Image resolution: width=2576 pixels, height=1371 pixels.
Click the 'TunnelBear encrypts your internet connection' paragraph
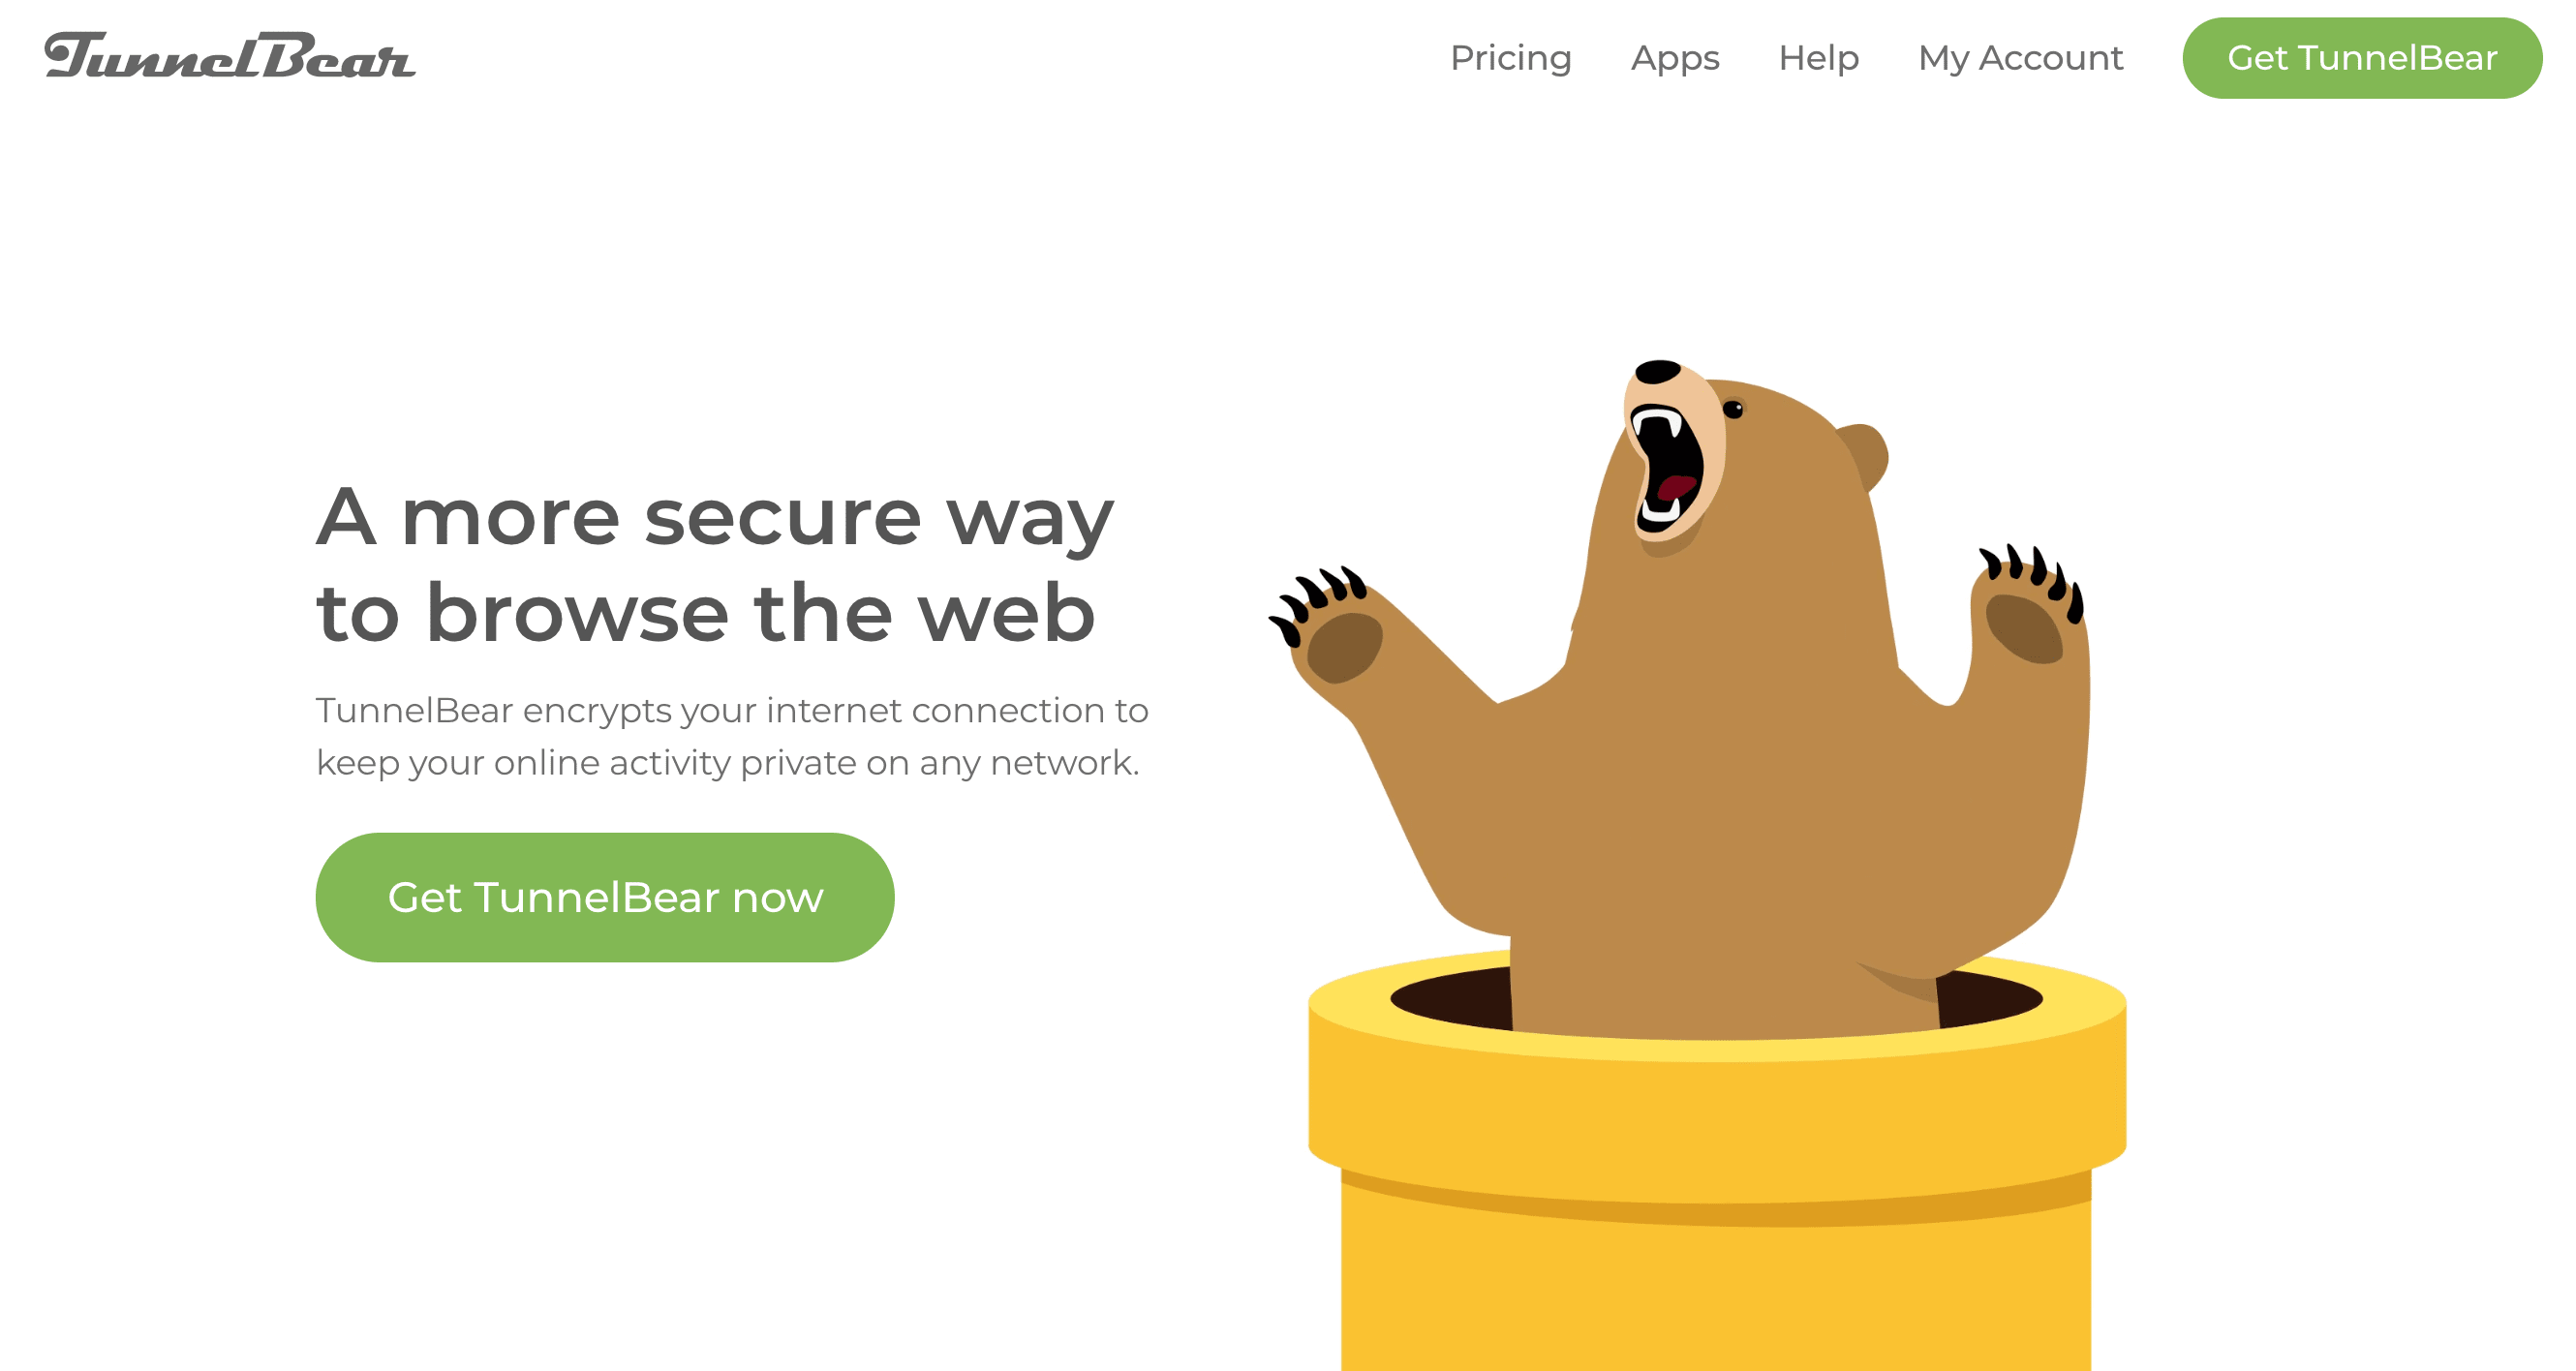coord(732,736)
